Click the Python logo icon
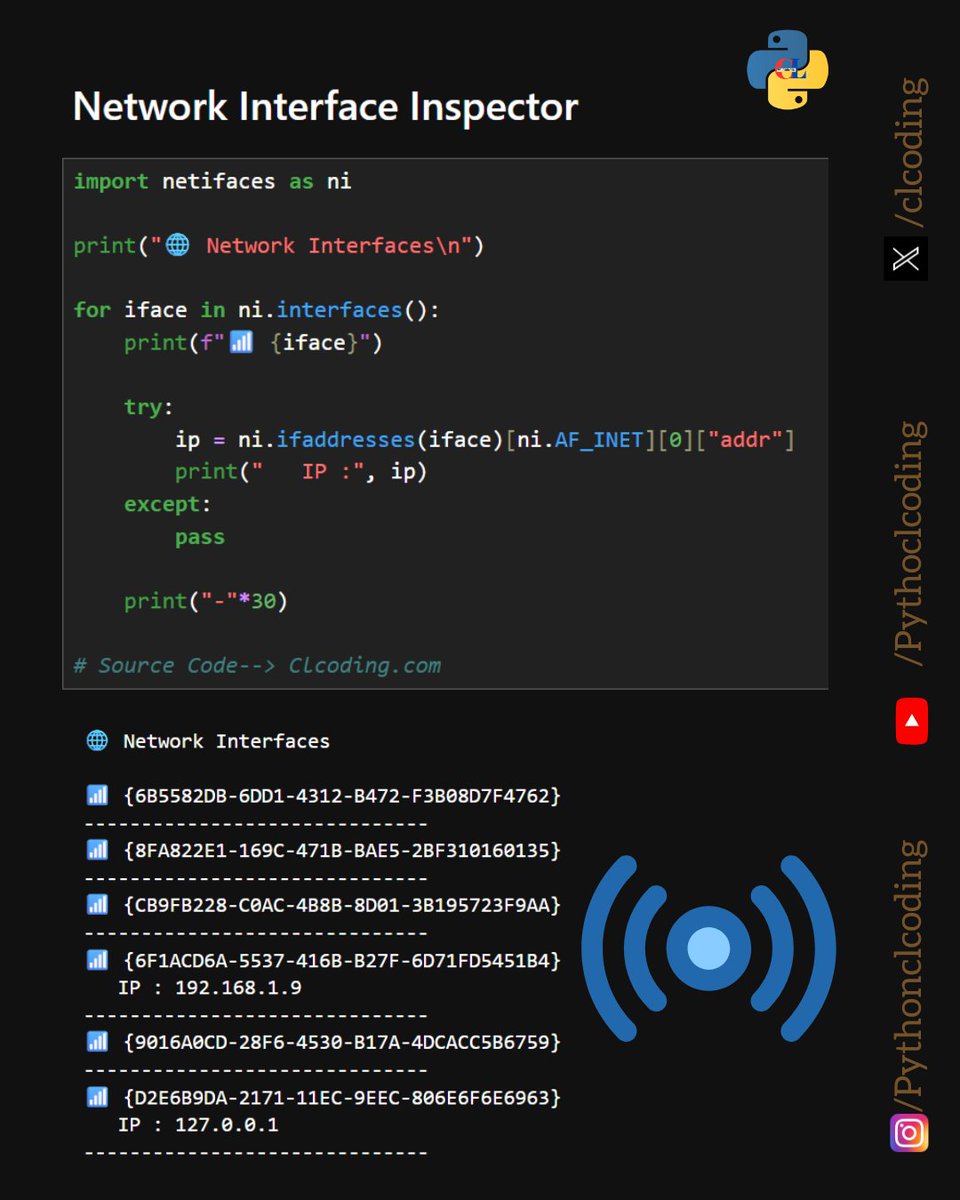Viewport: 960px width, 1200px height. tap(787, 68)
